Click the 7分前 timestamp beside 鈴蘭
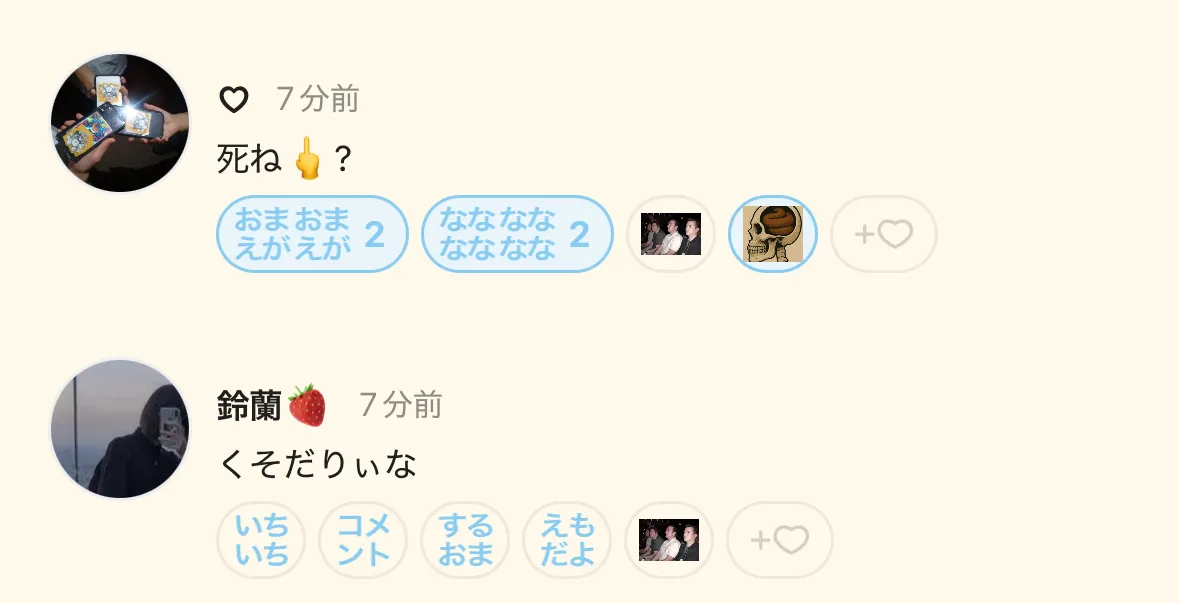The width and height of the screenshot is (1179, 603). (400, 405)
